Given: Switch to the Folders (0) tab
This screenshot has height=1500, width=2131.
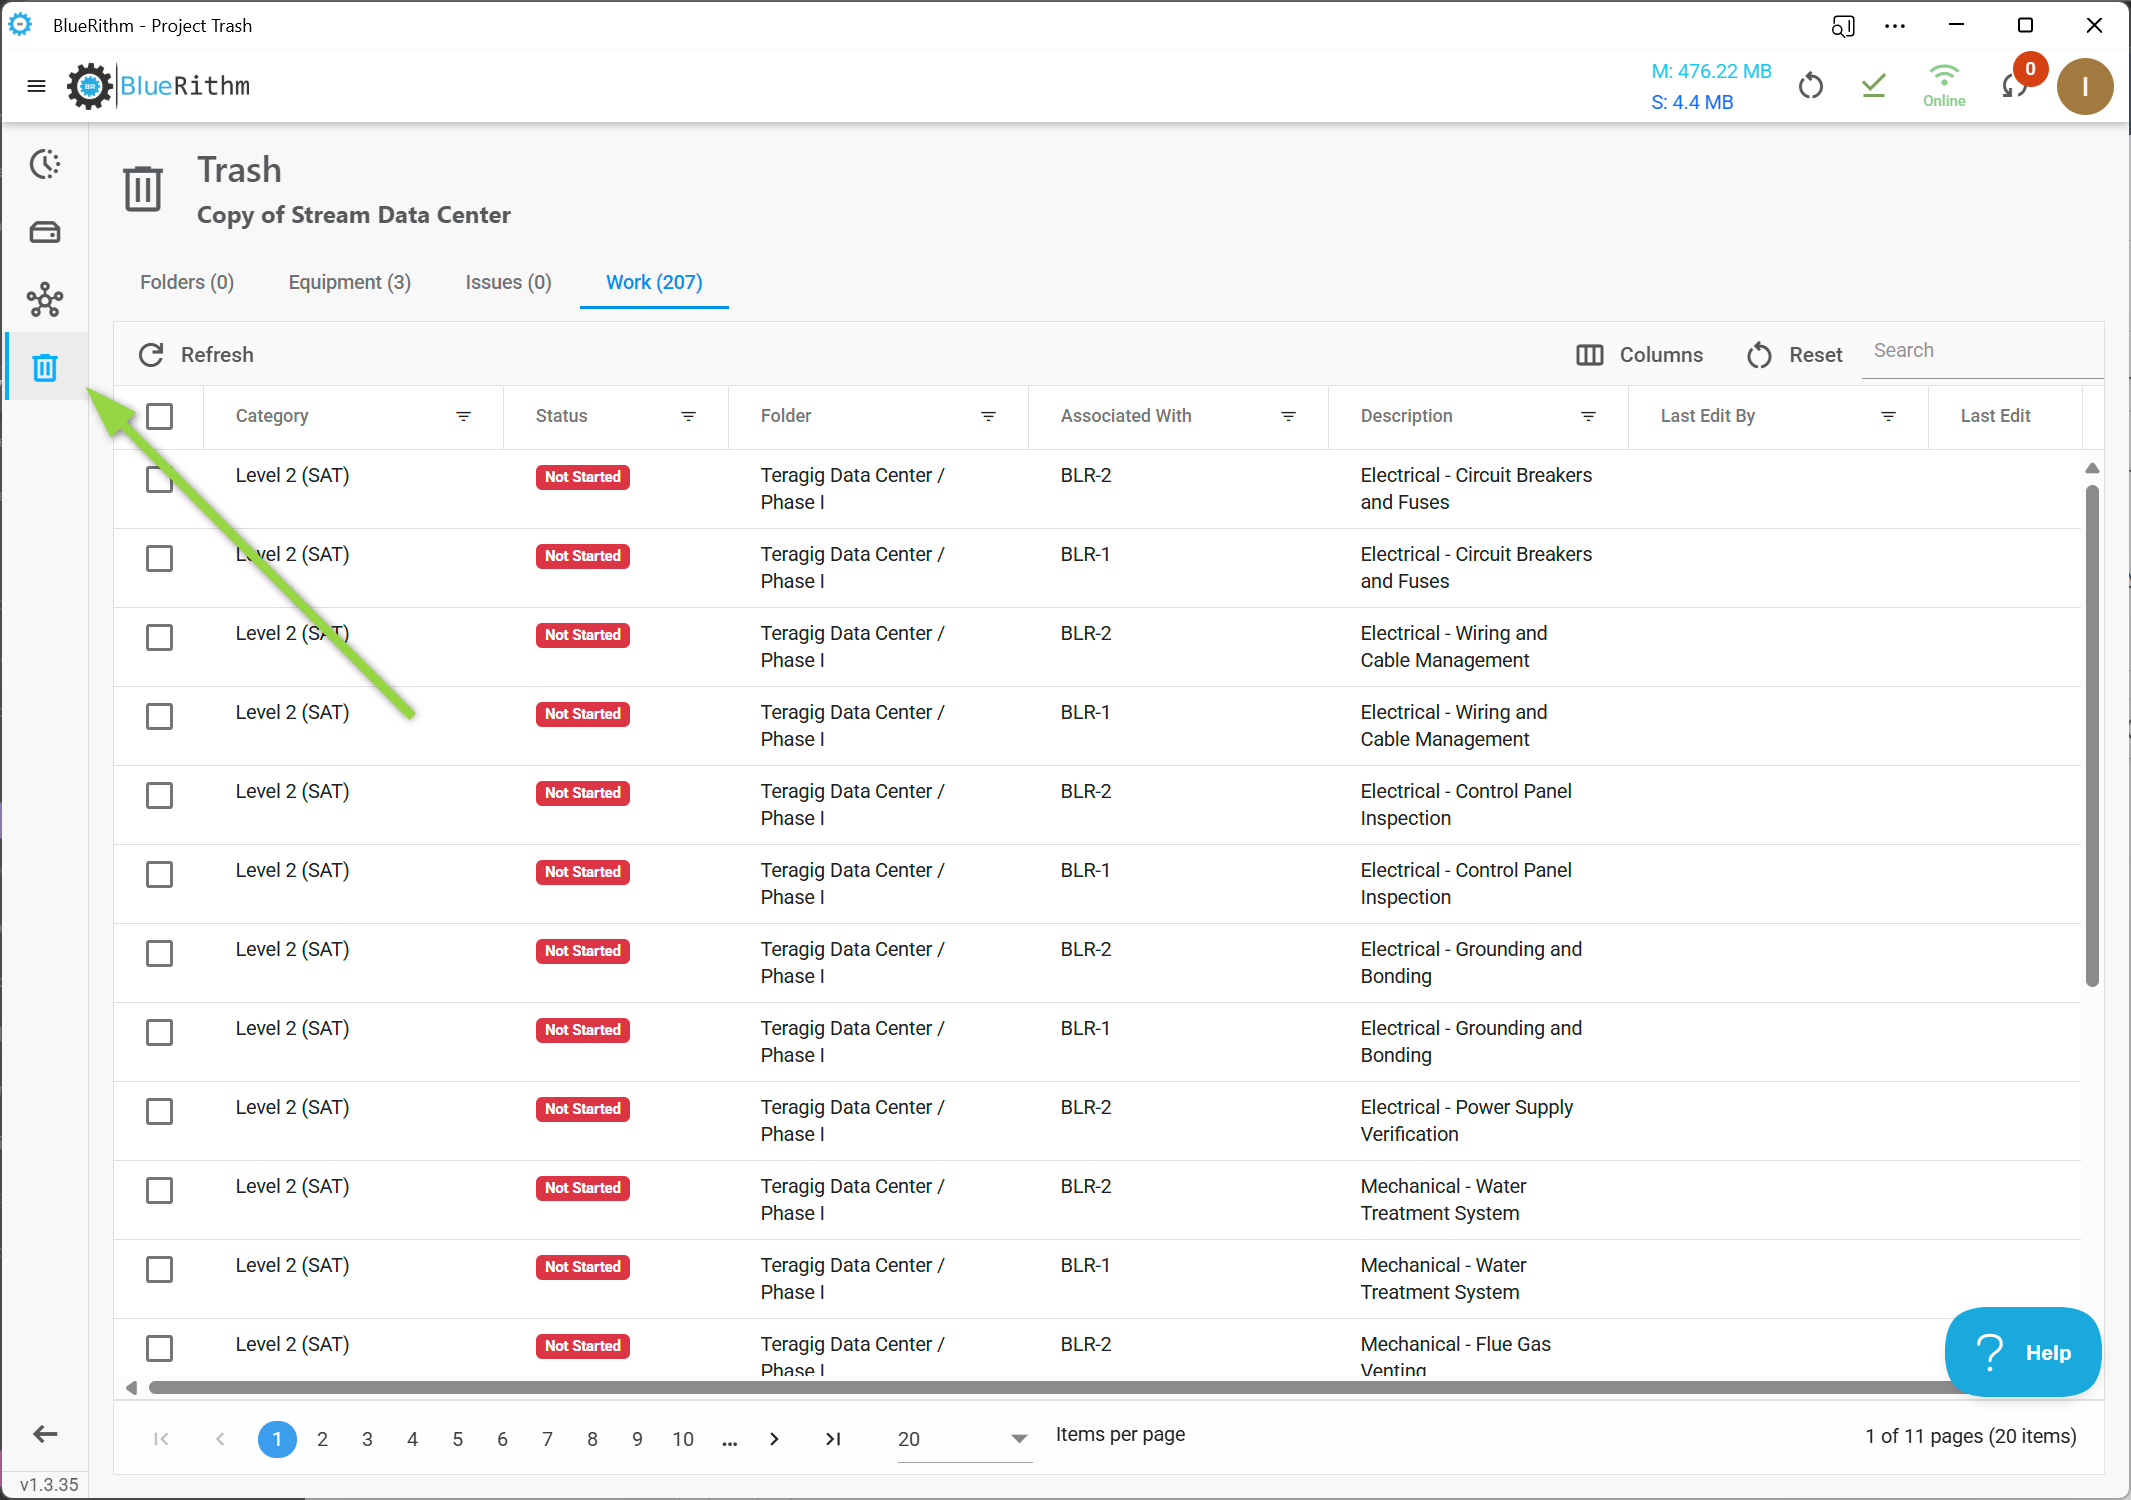Looking at the screenshot, I should point(187,282).
